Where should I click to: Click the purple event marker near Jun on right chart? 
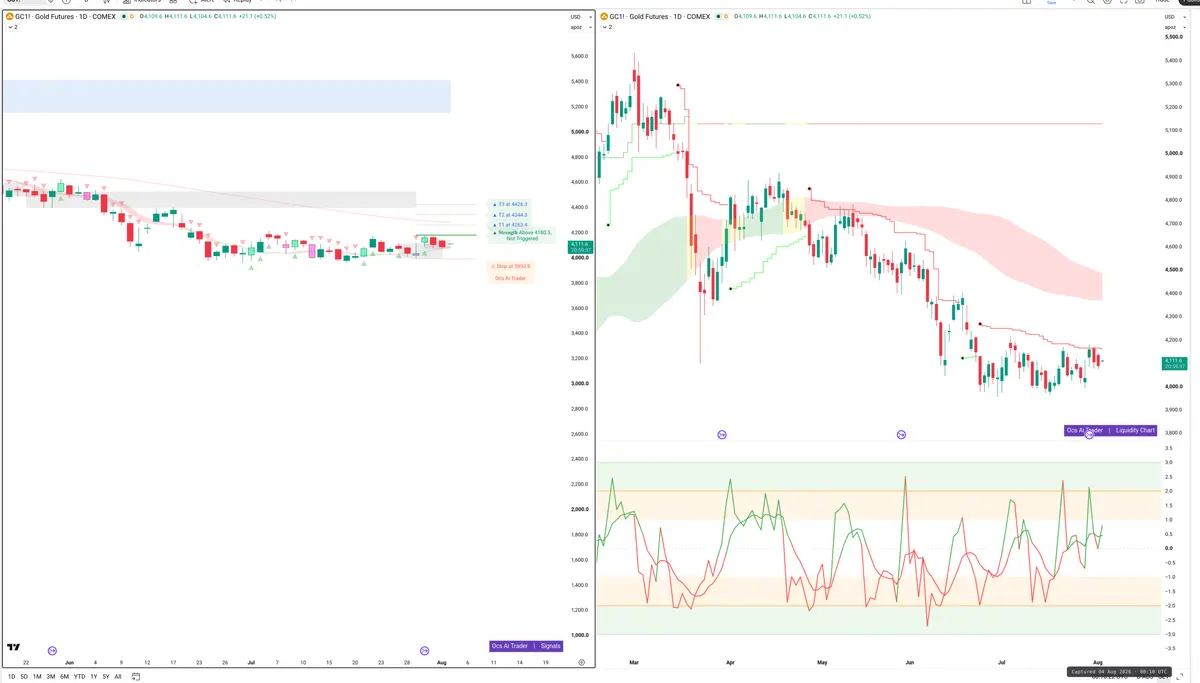[x=901, y=434]
